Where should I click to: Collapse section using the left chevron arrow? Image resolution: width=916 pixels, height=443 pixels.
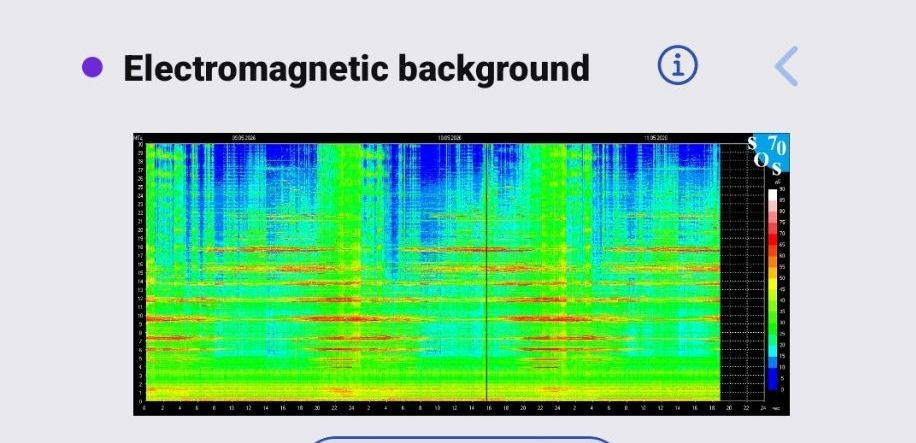786,67
